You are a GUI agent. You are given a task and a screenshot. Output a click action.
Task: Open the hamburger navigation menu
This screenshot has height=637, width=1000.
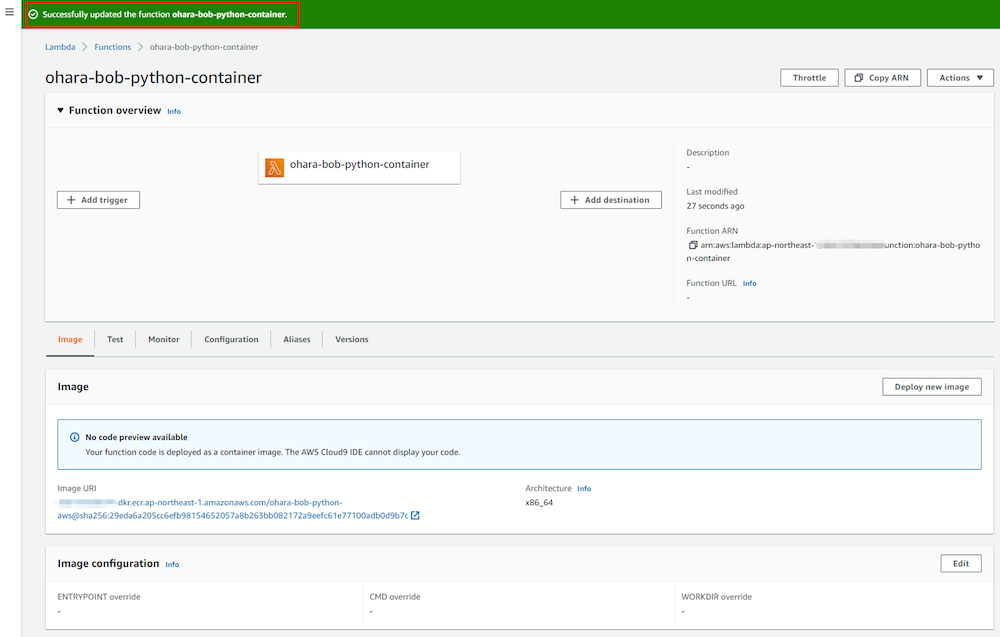tap(10, 12)
